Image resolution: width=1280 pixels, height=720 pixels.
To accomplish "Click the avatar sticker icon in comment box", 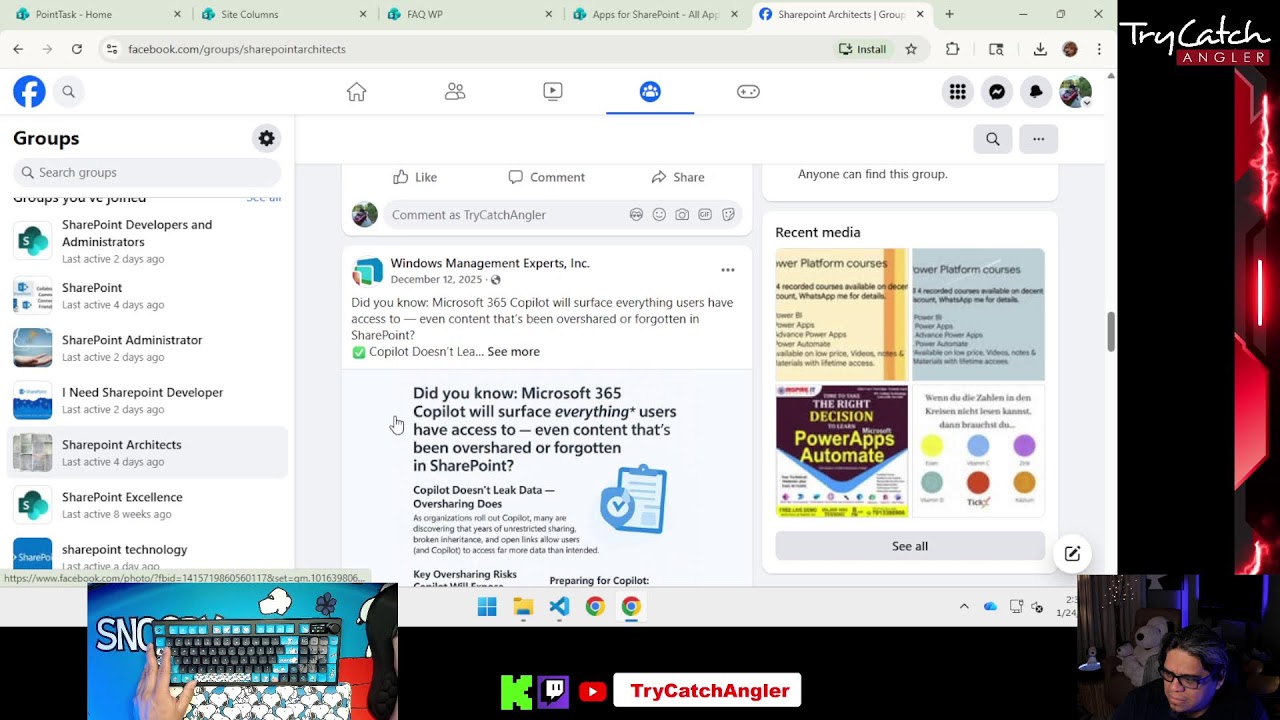I will (x=636, y=215).
